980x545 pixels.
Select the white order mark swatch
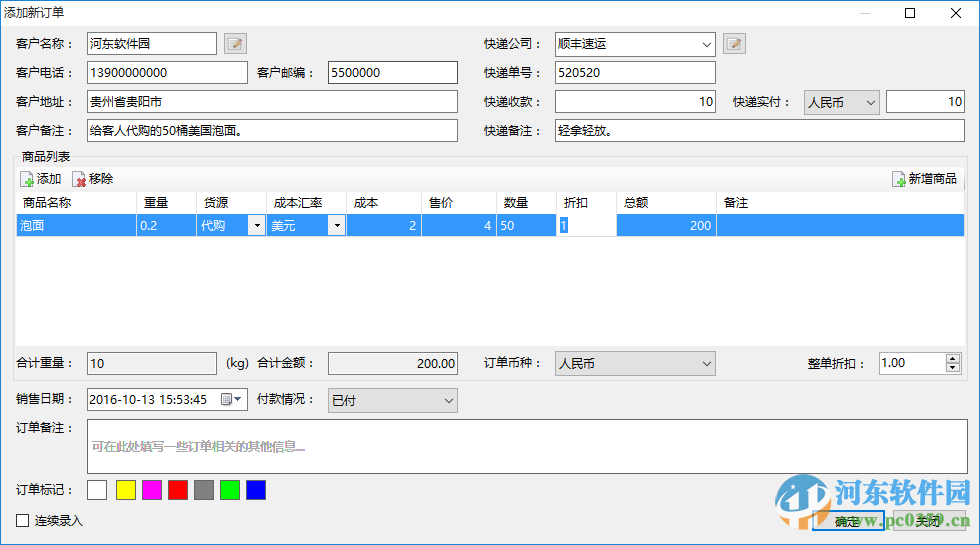point(97,490)
